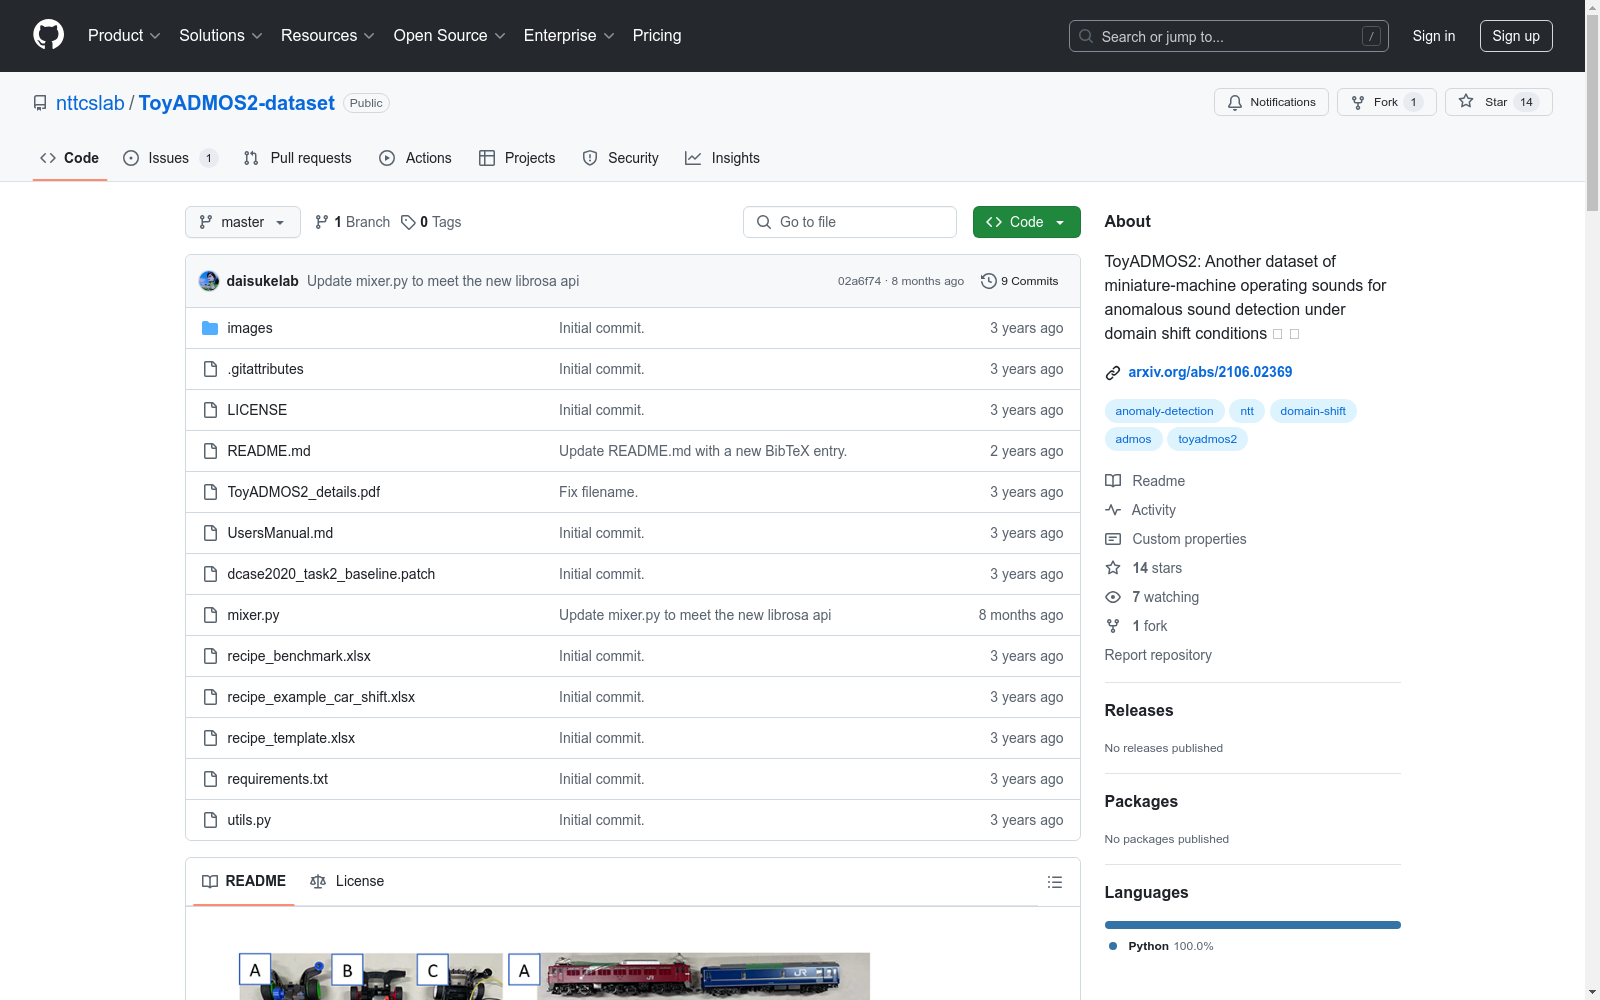Open dcase2020_task2_baseline.patch file

click(331, 574)
